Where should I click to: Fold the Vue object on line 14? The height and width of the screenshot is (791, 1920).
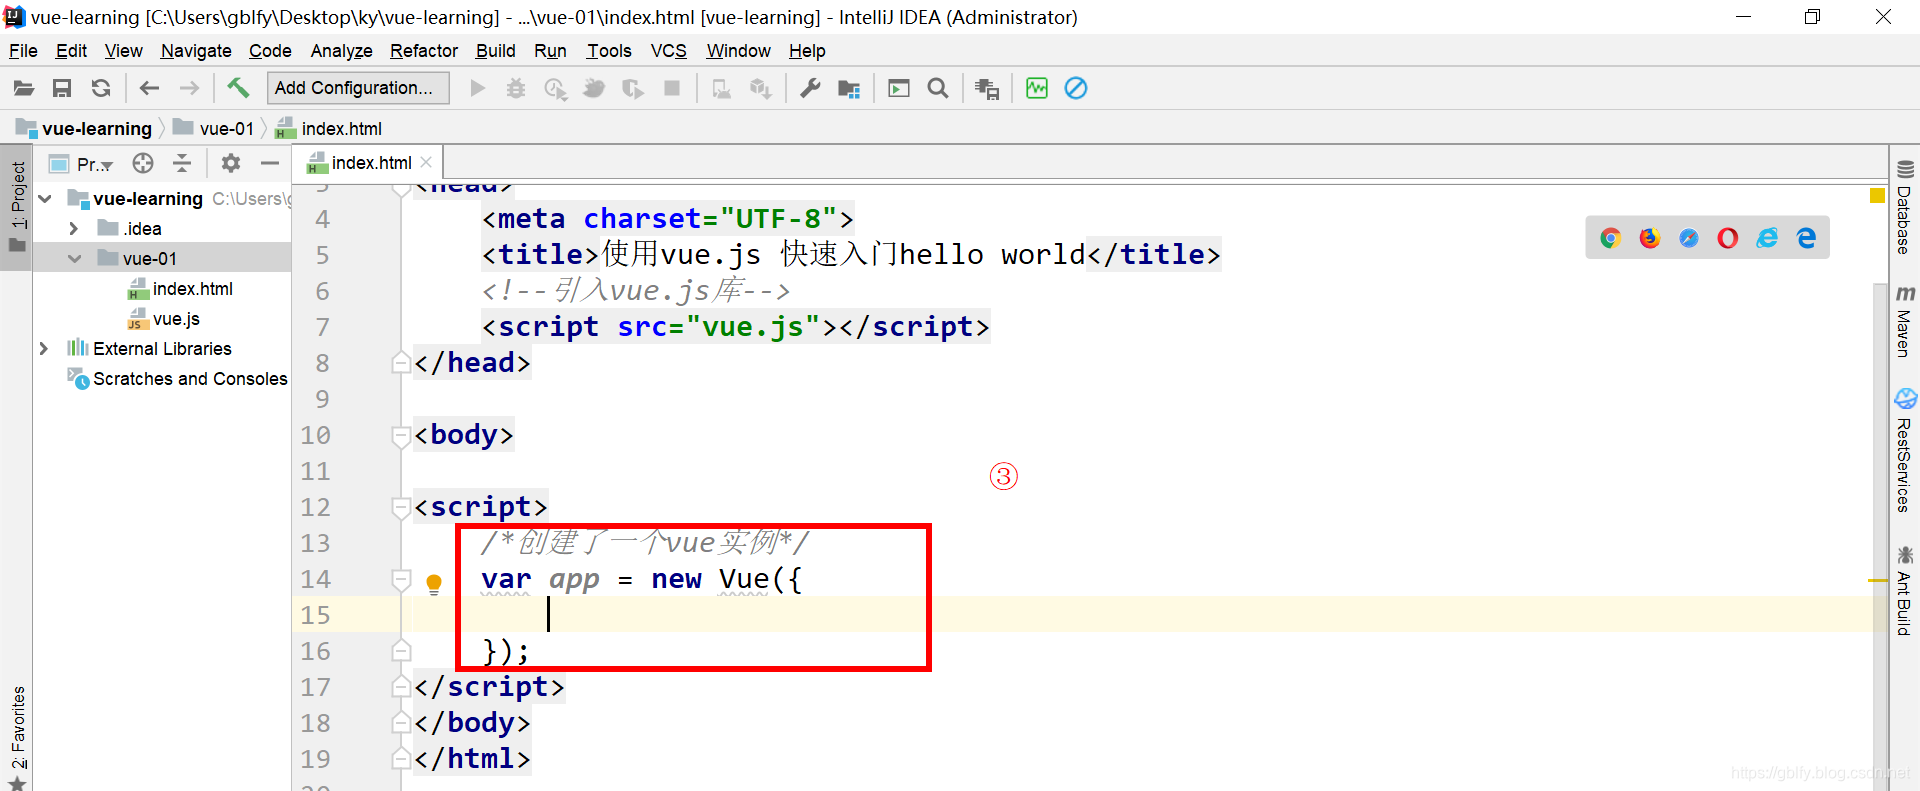pyautogui.click(x=401, y=579)
